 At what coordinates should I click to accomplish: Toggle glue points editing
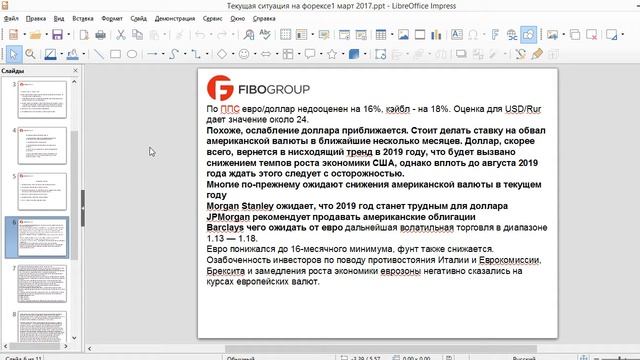pyautogui.click(x=537, y=54)
